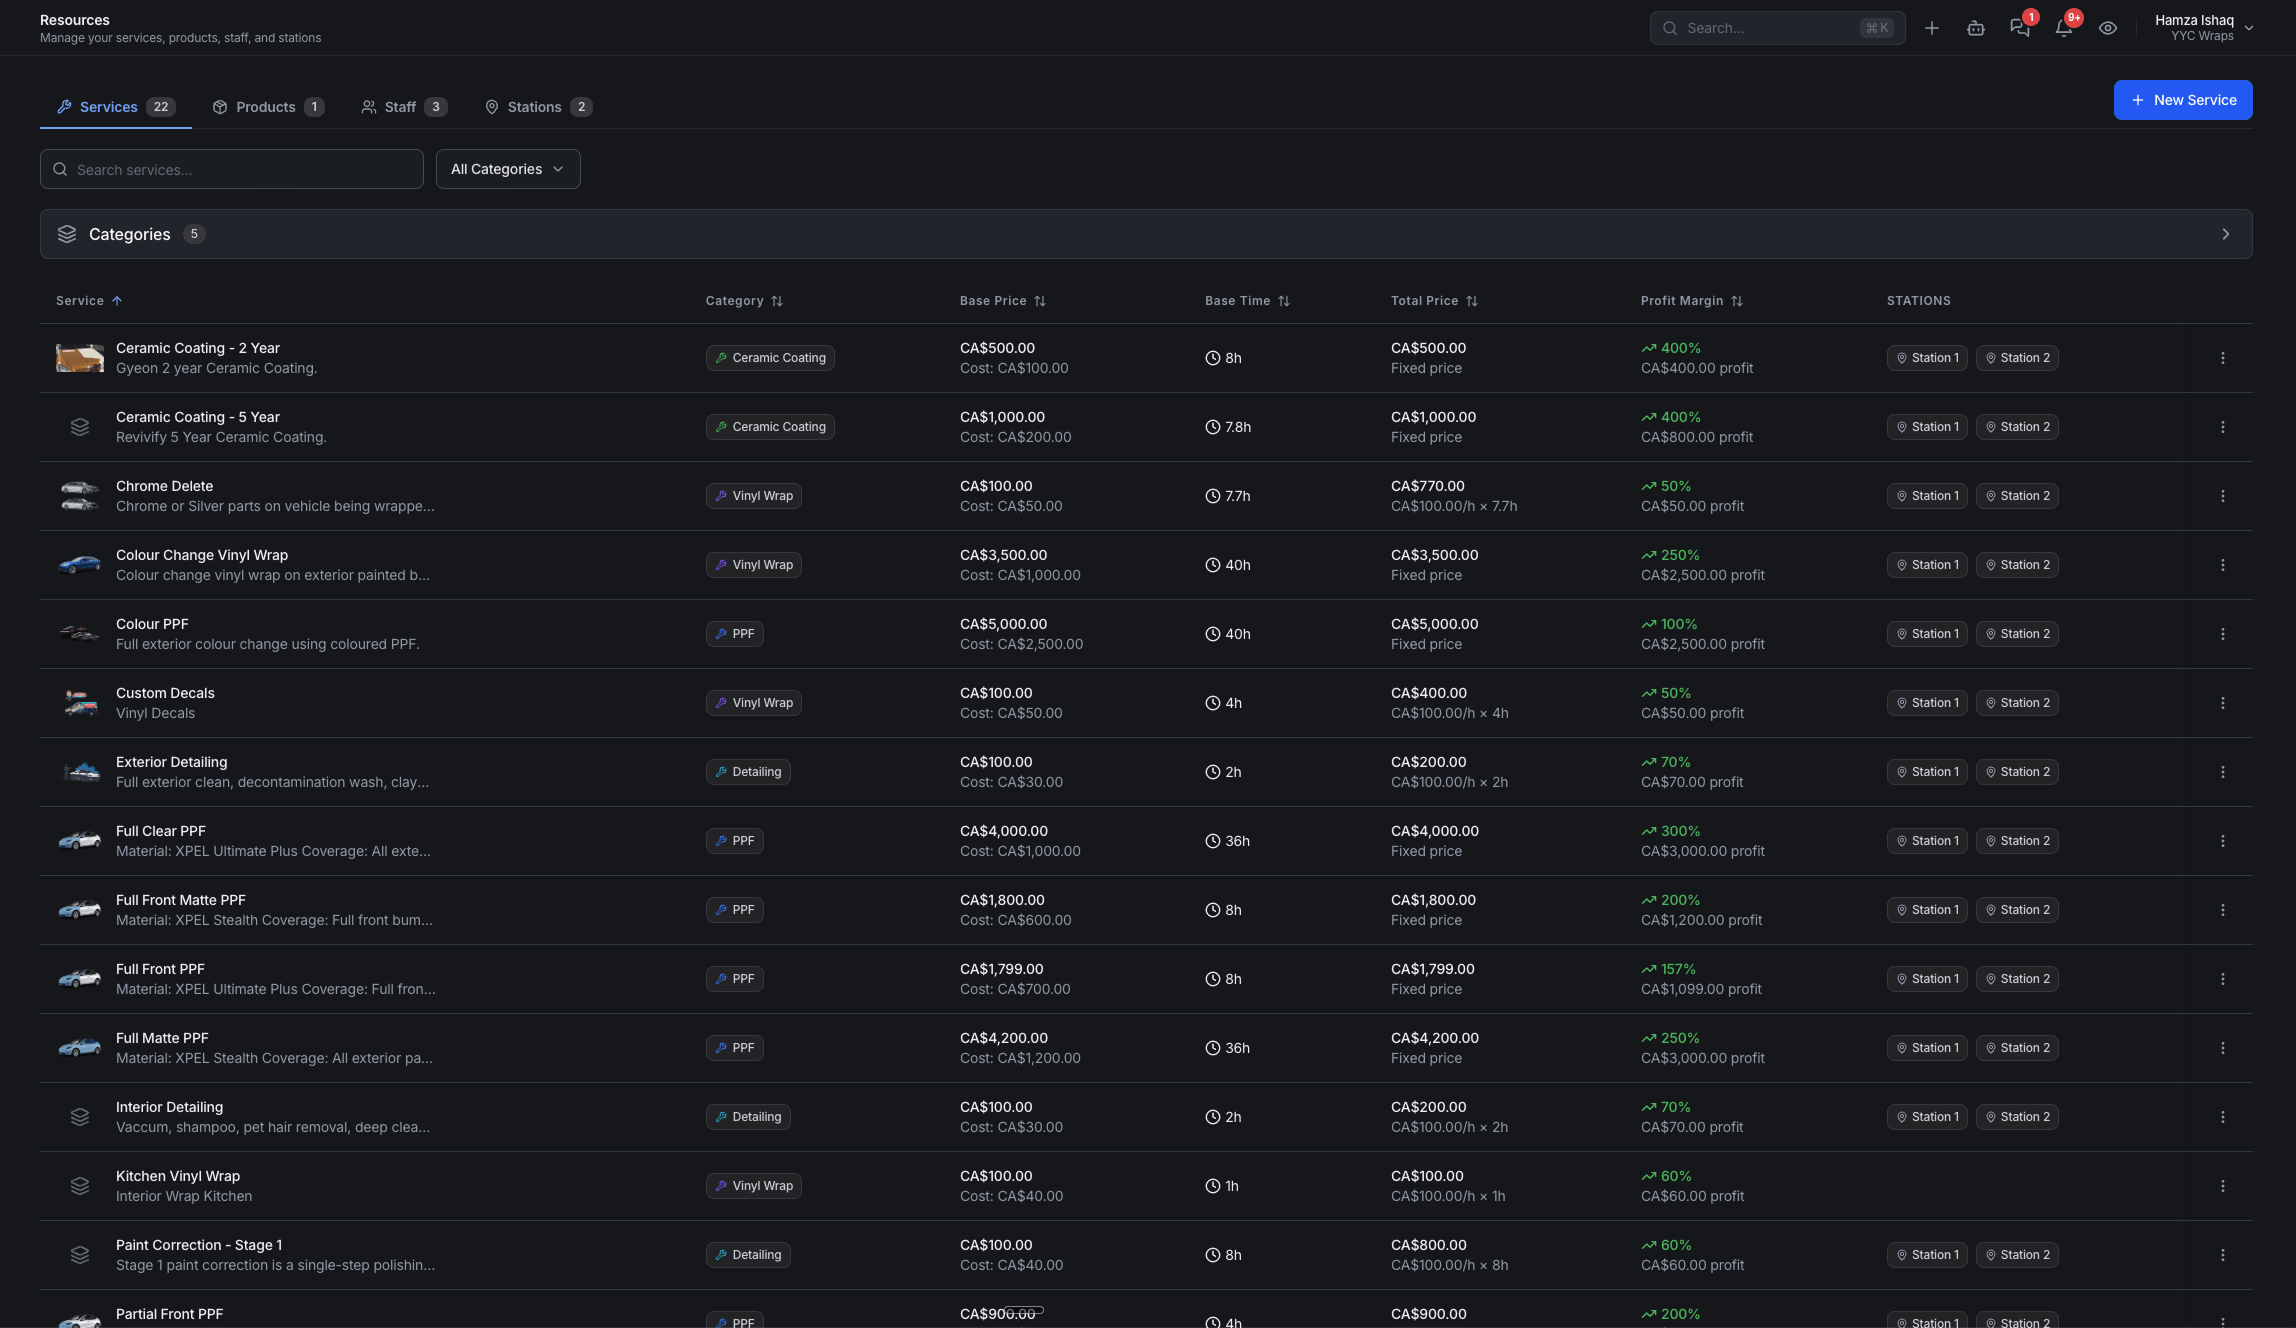The width and height of the screenshot is (2296, 1328).
Task: Open notifications bell icon
Action: click(x=2064, y=28)
